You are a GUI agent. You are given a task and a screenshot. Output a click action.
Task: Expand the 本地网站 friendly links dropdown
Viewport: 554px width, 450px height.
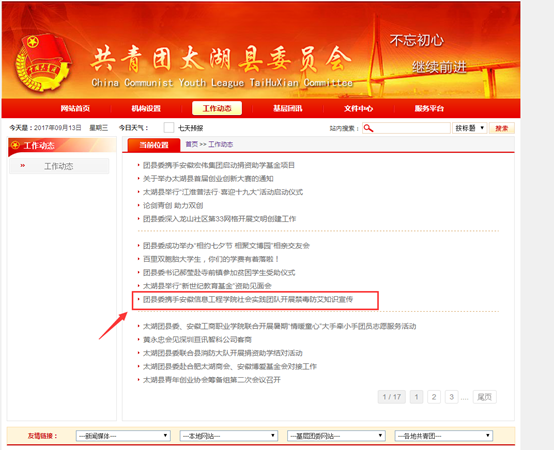click(x=229, y=436)
